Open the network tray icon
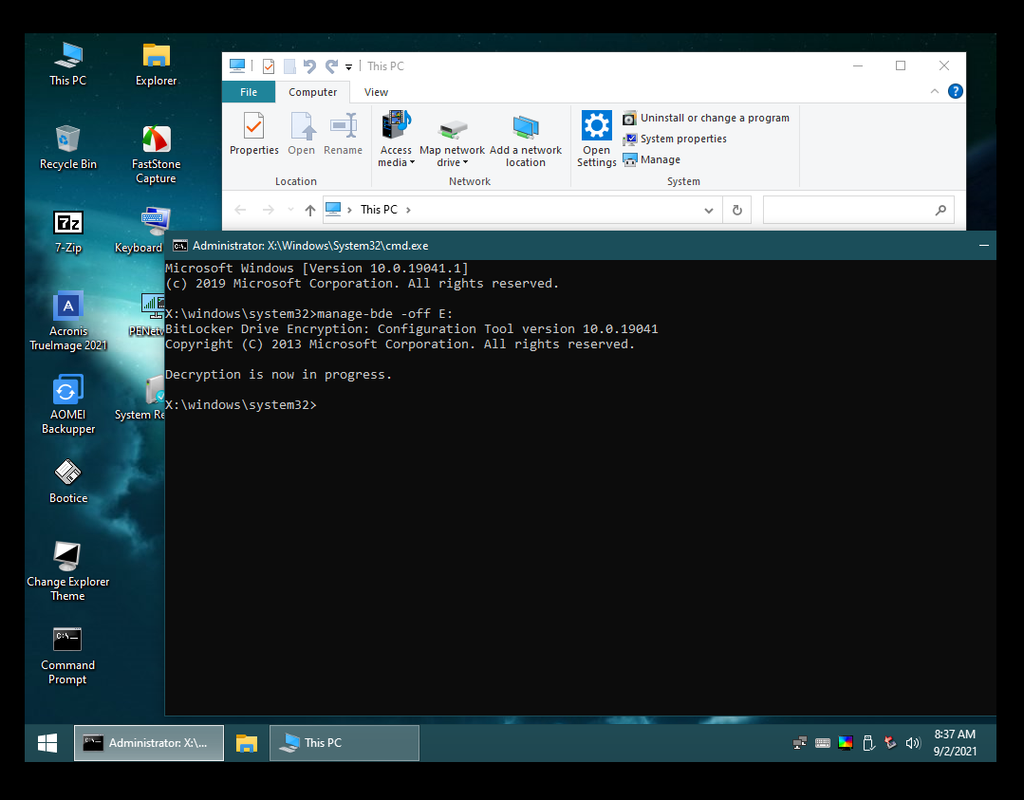The height and width of the screenshot is (800, 1024). click(799, 743)
